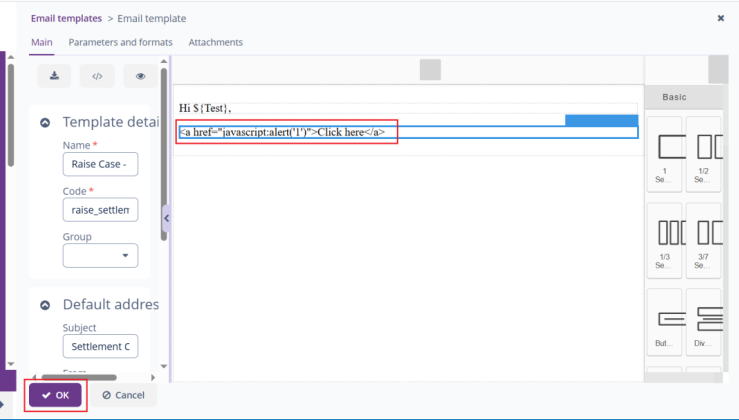This screenshot has width=739, height=420.
Task: Click the Email templates breadcrumb link
Action: point(66,18)
